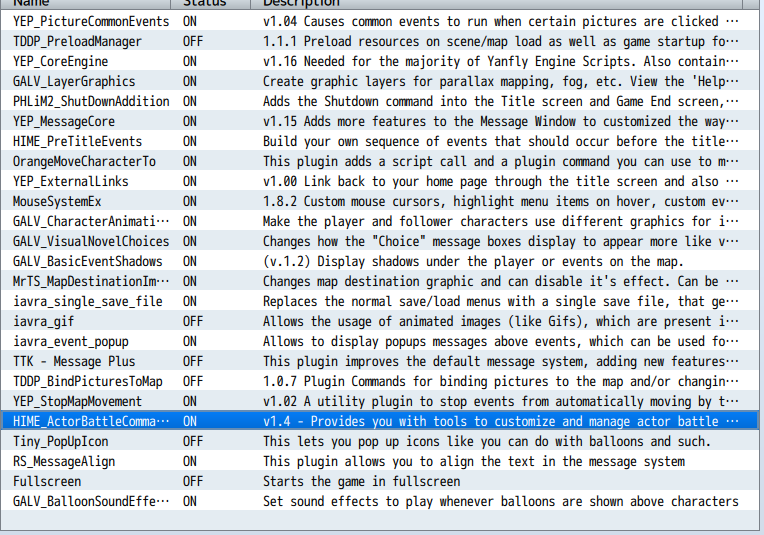Select the highlighted HIME_ActorBattleComma… plugin
The height and width of the screenshot is (535, 764).
(91, 421)
